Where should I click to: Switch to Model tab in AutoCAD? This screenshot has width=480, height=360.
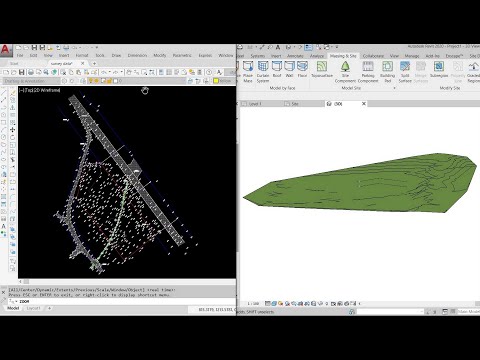[13, 308]
